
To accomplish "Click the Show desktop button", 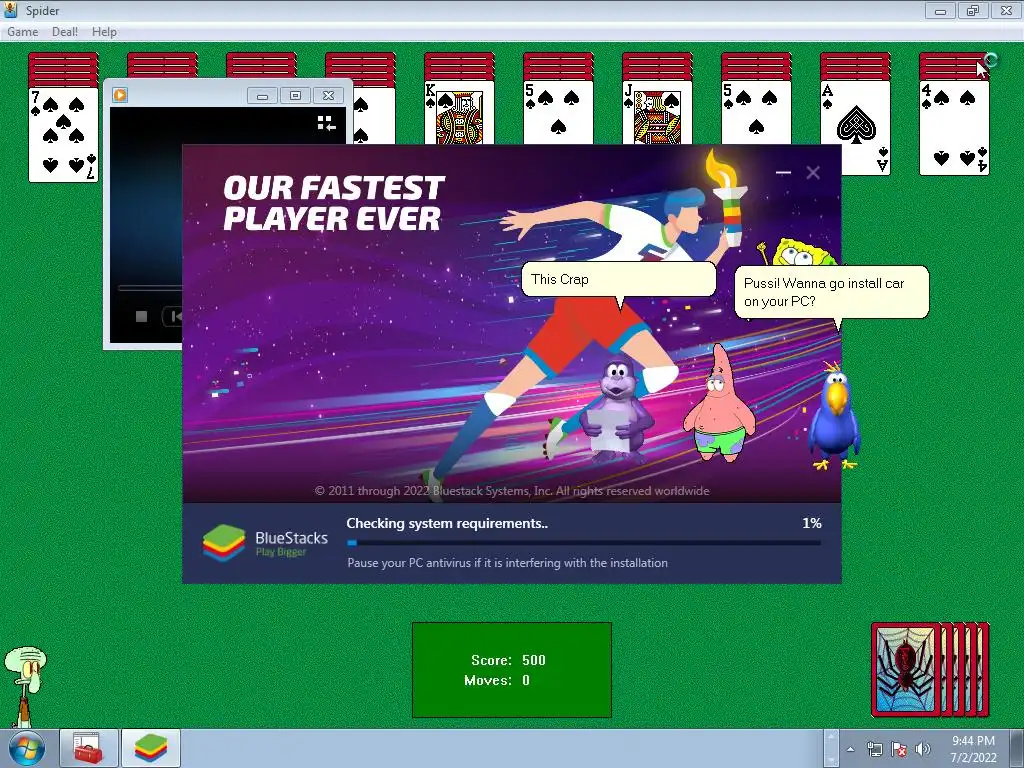I will [x=1018, y=748].
